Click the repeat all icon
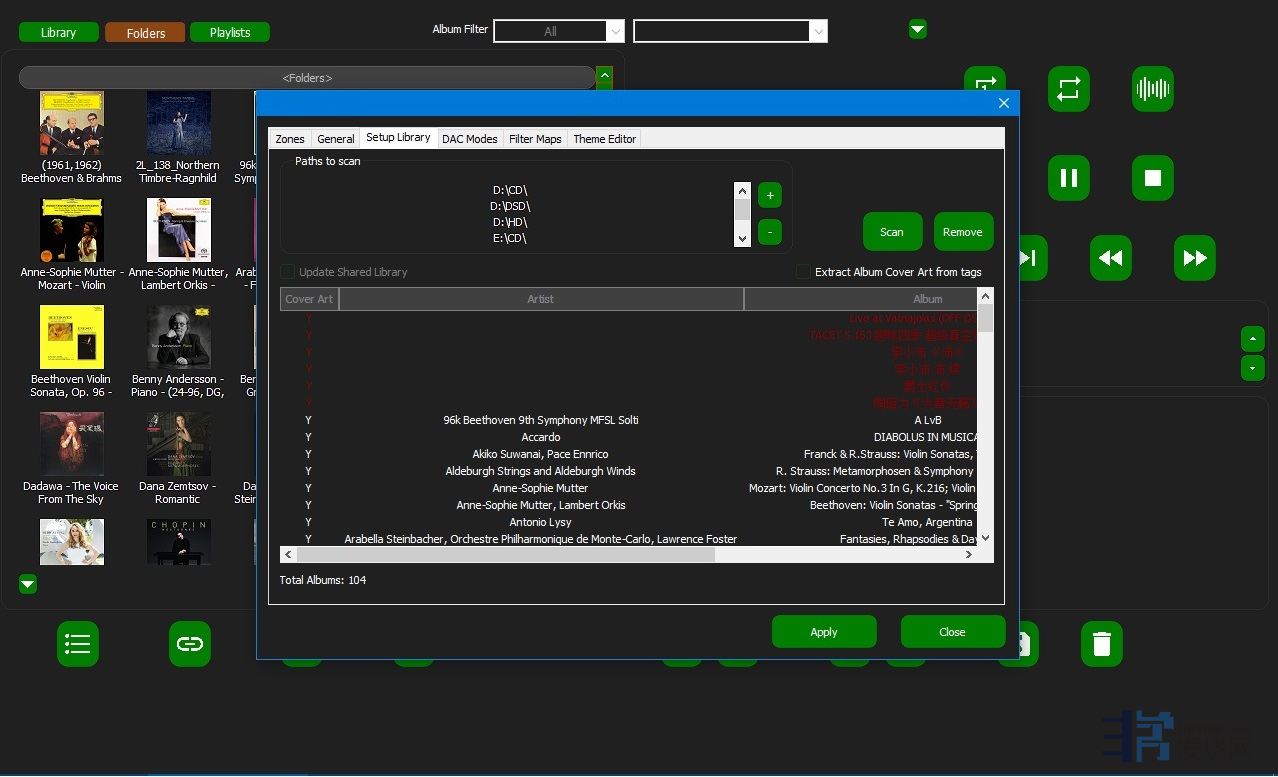The image size is (1278, 777). (x=1068, y=89)
